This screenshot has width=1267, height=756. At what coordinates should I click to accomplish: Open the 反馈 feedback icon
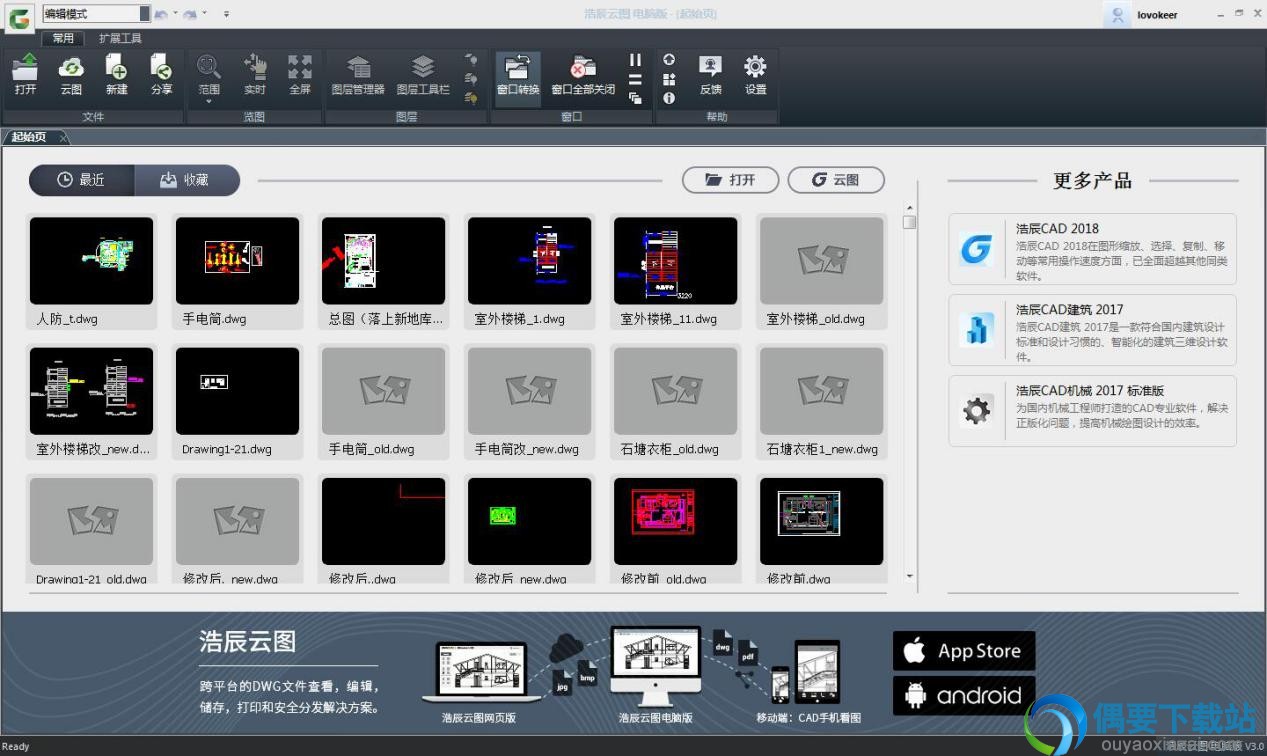coord(710,76)
